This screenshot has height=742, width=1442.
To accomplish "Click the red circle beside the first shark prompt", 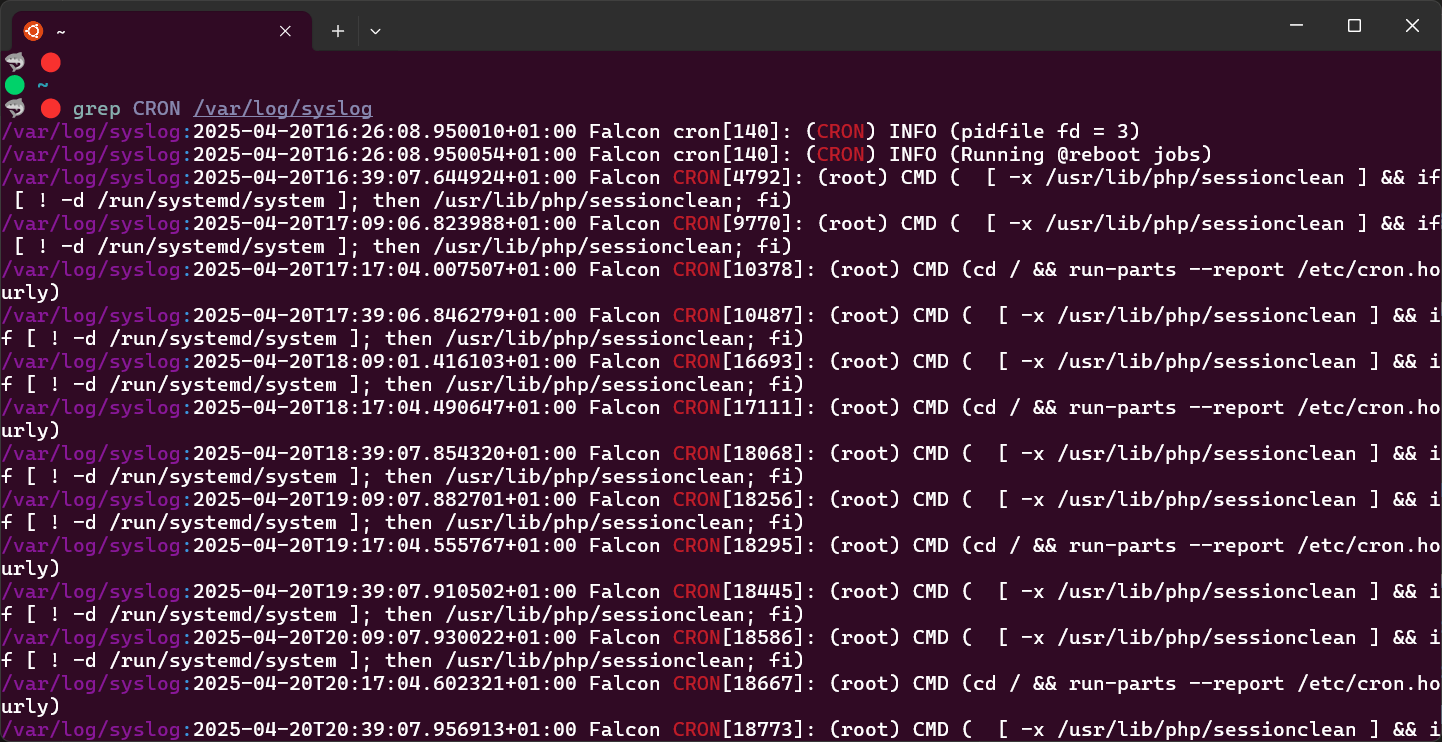I will [49, 62].
